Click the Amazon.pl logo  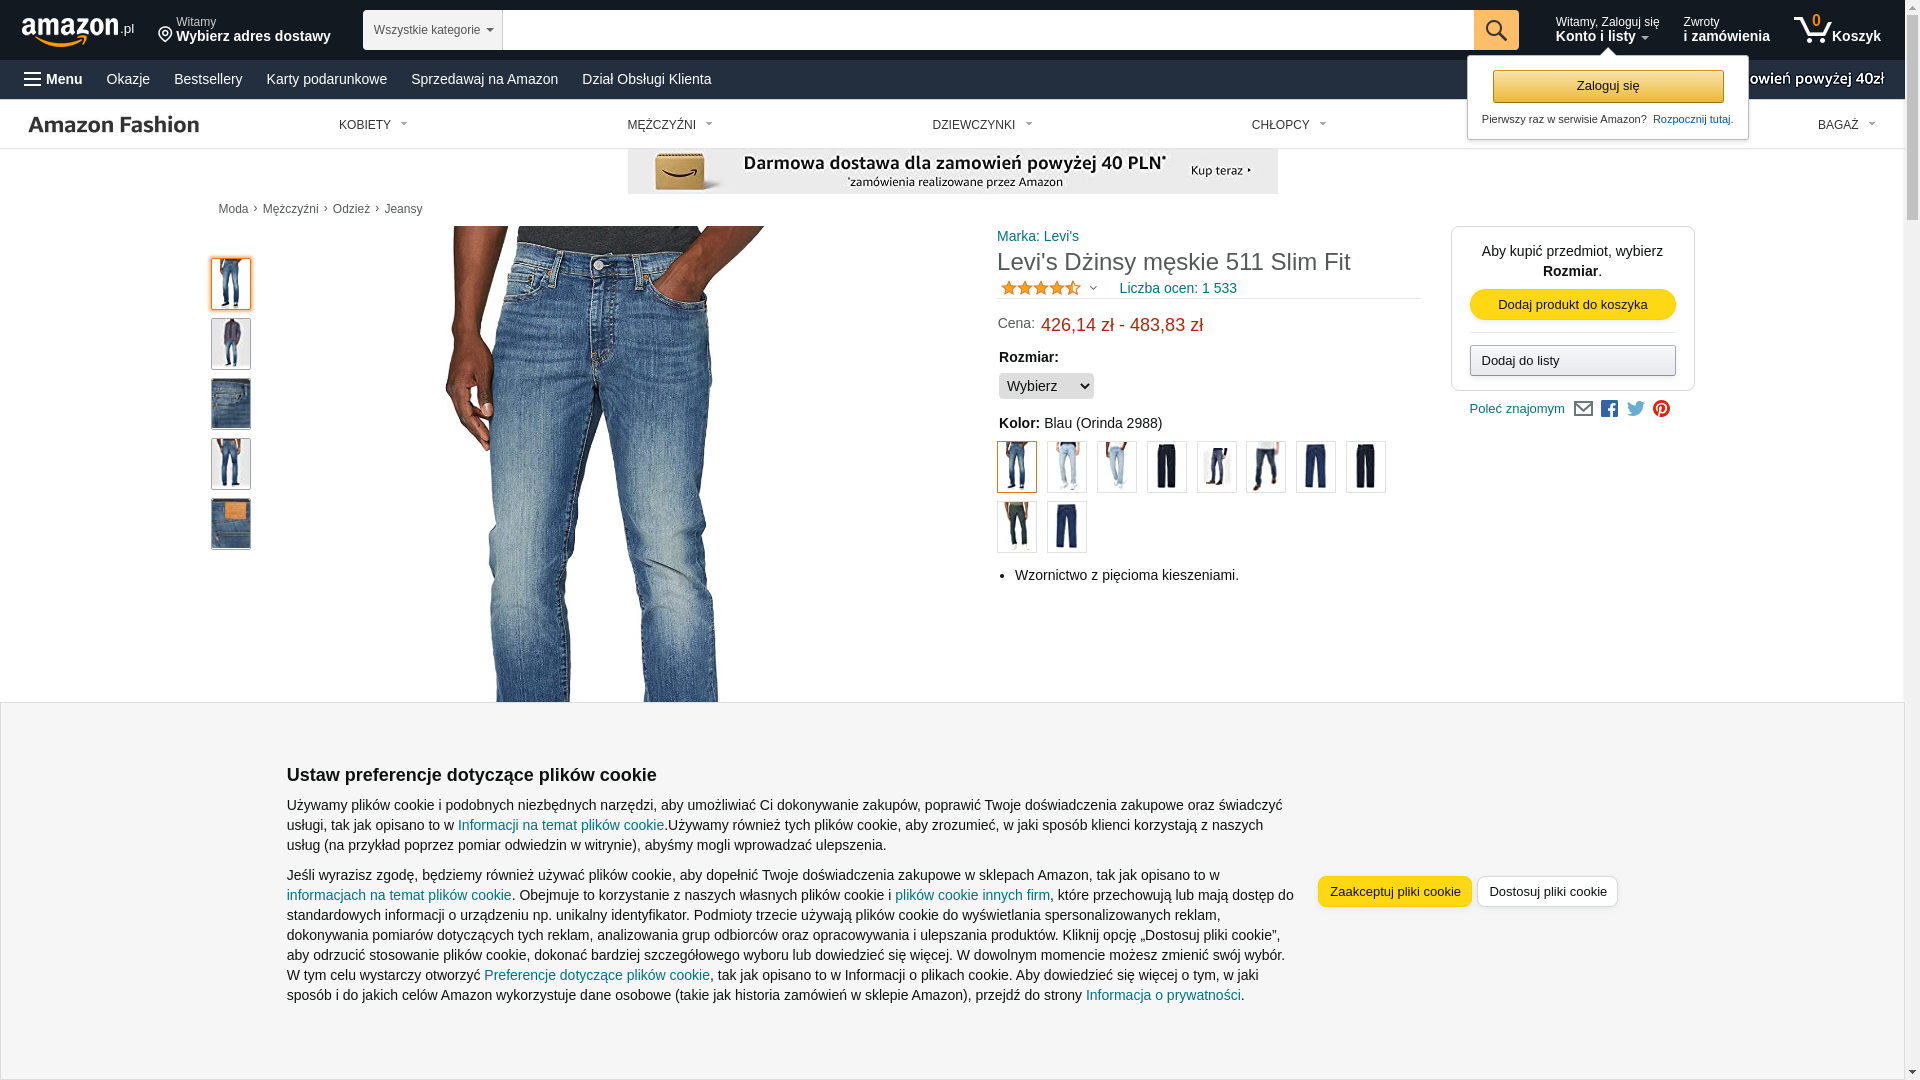tap(78, 31)
